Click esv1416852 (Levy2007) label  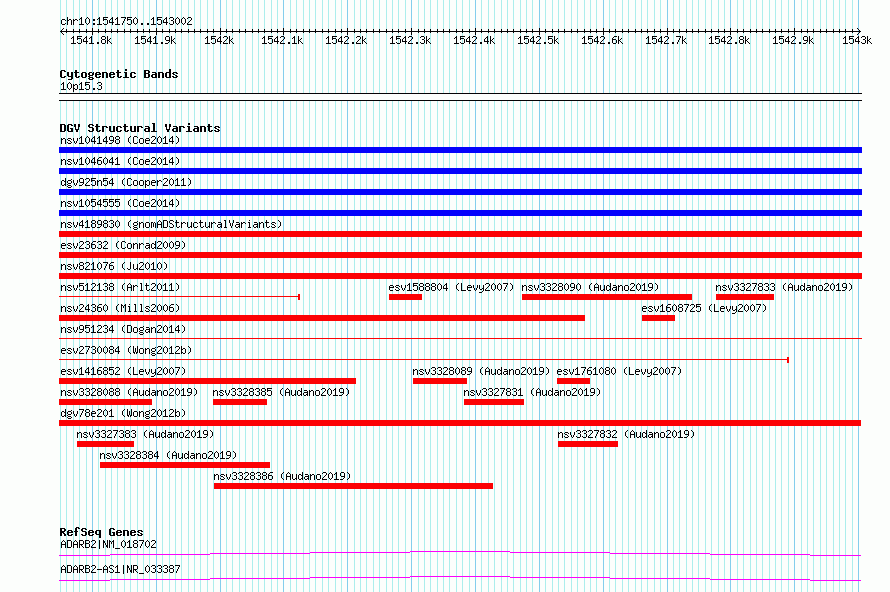(x=123, y=371)
